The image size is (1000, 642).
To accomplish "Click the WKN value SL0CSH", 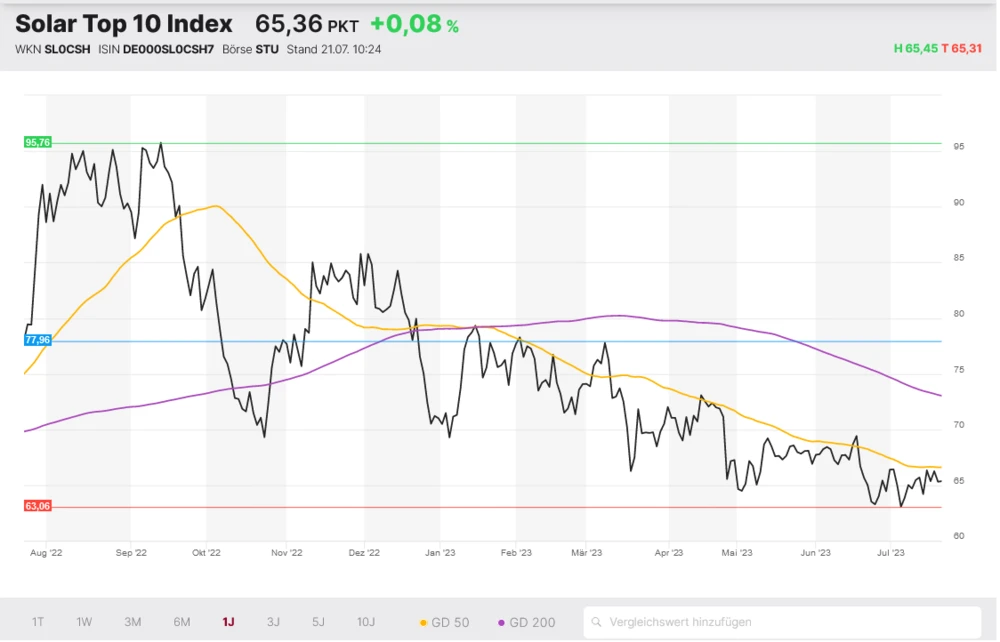I will [68, 49].
